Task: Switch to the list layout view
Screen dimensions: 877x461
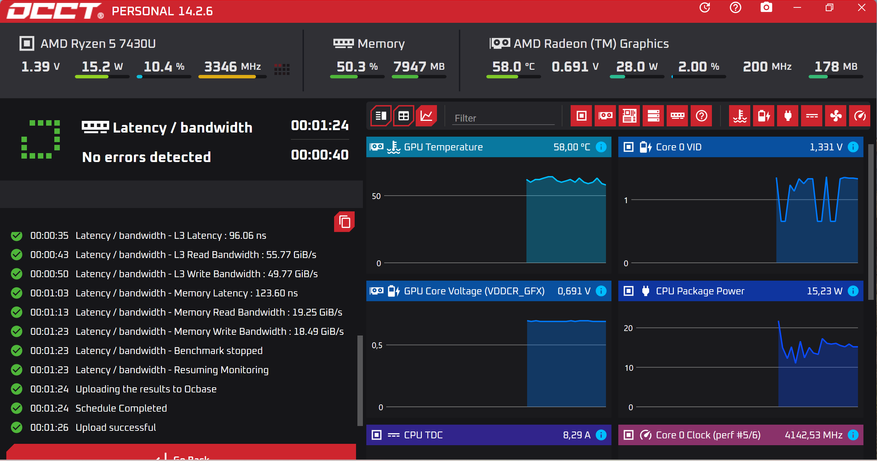Action: (x=381, y=116)
